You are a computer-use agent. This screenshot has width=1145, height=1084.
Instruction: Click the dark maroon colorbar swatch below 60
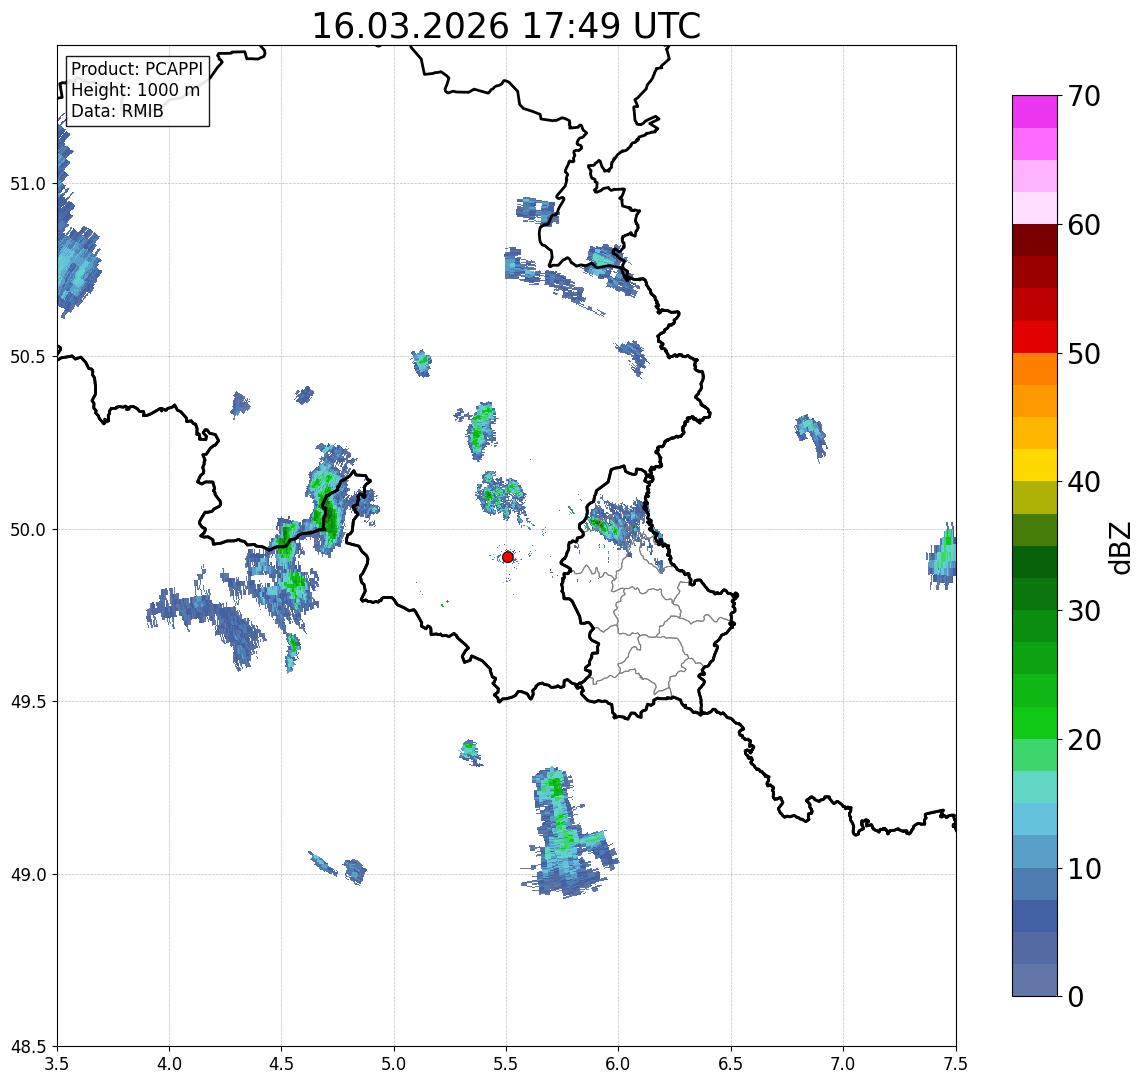click(x=1035, y=240)
